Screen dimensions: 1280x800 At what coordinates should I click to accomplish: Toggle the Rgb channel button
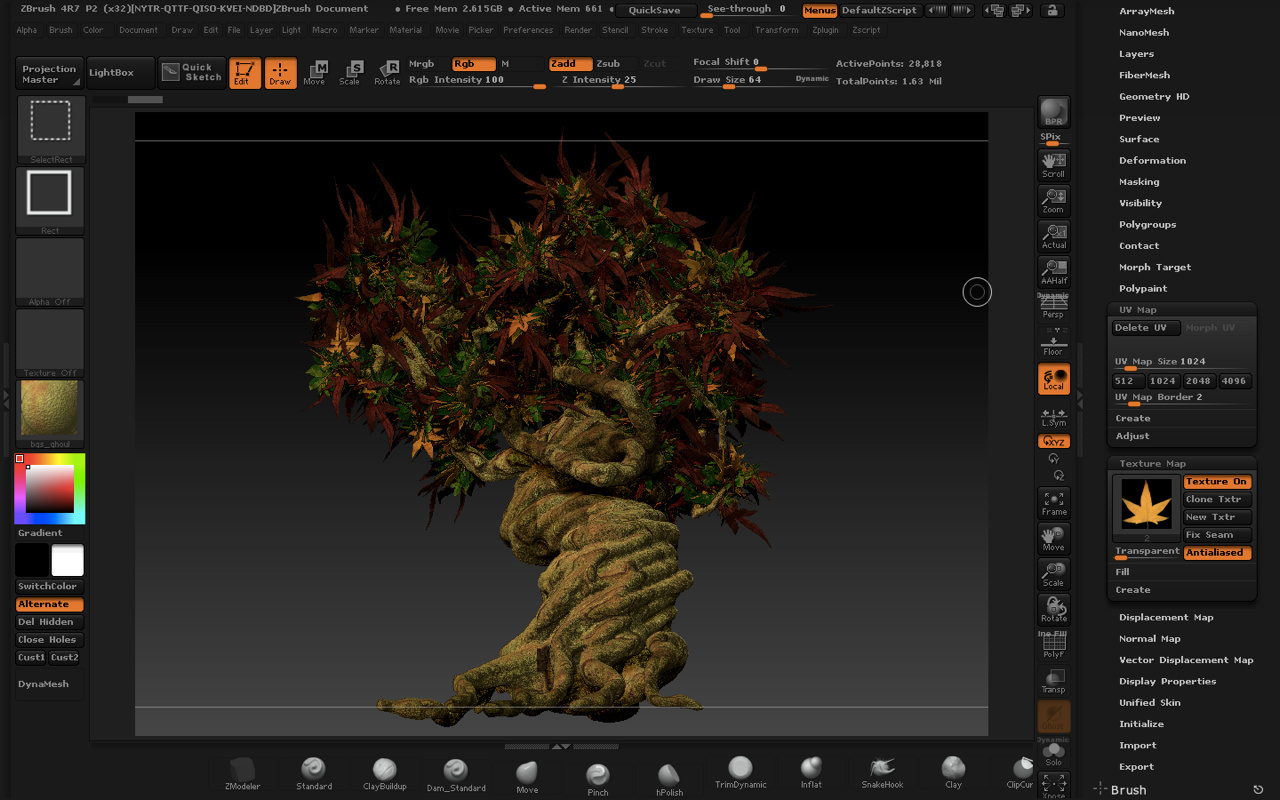coord(473,63)
